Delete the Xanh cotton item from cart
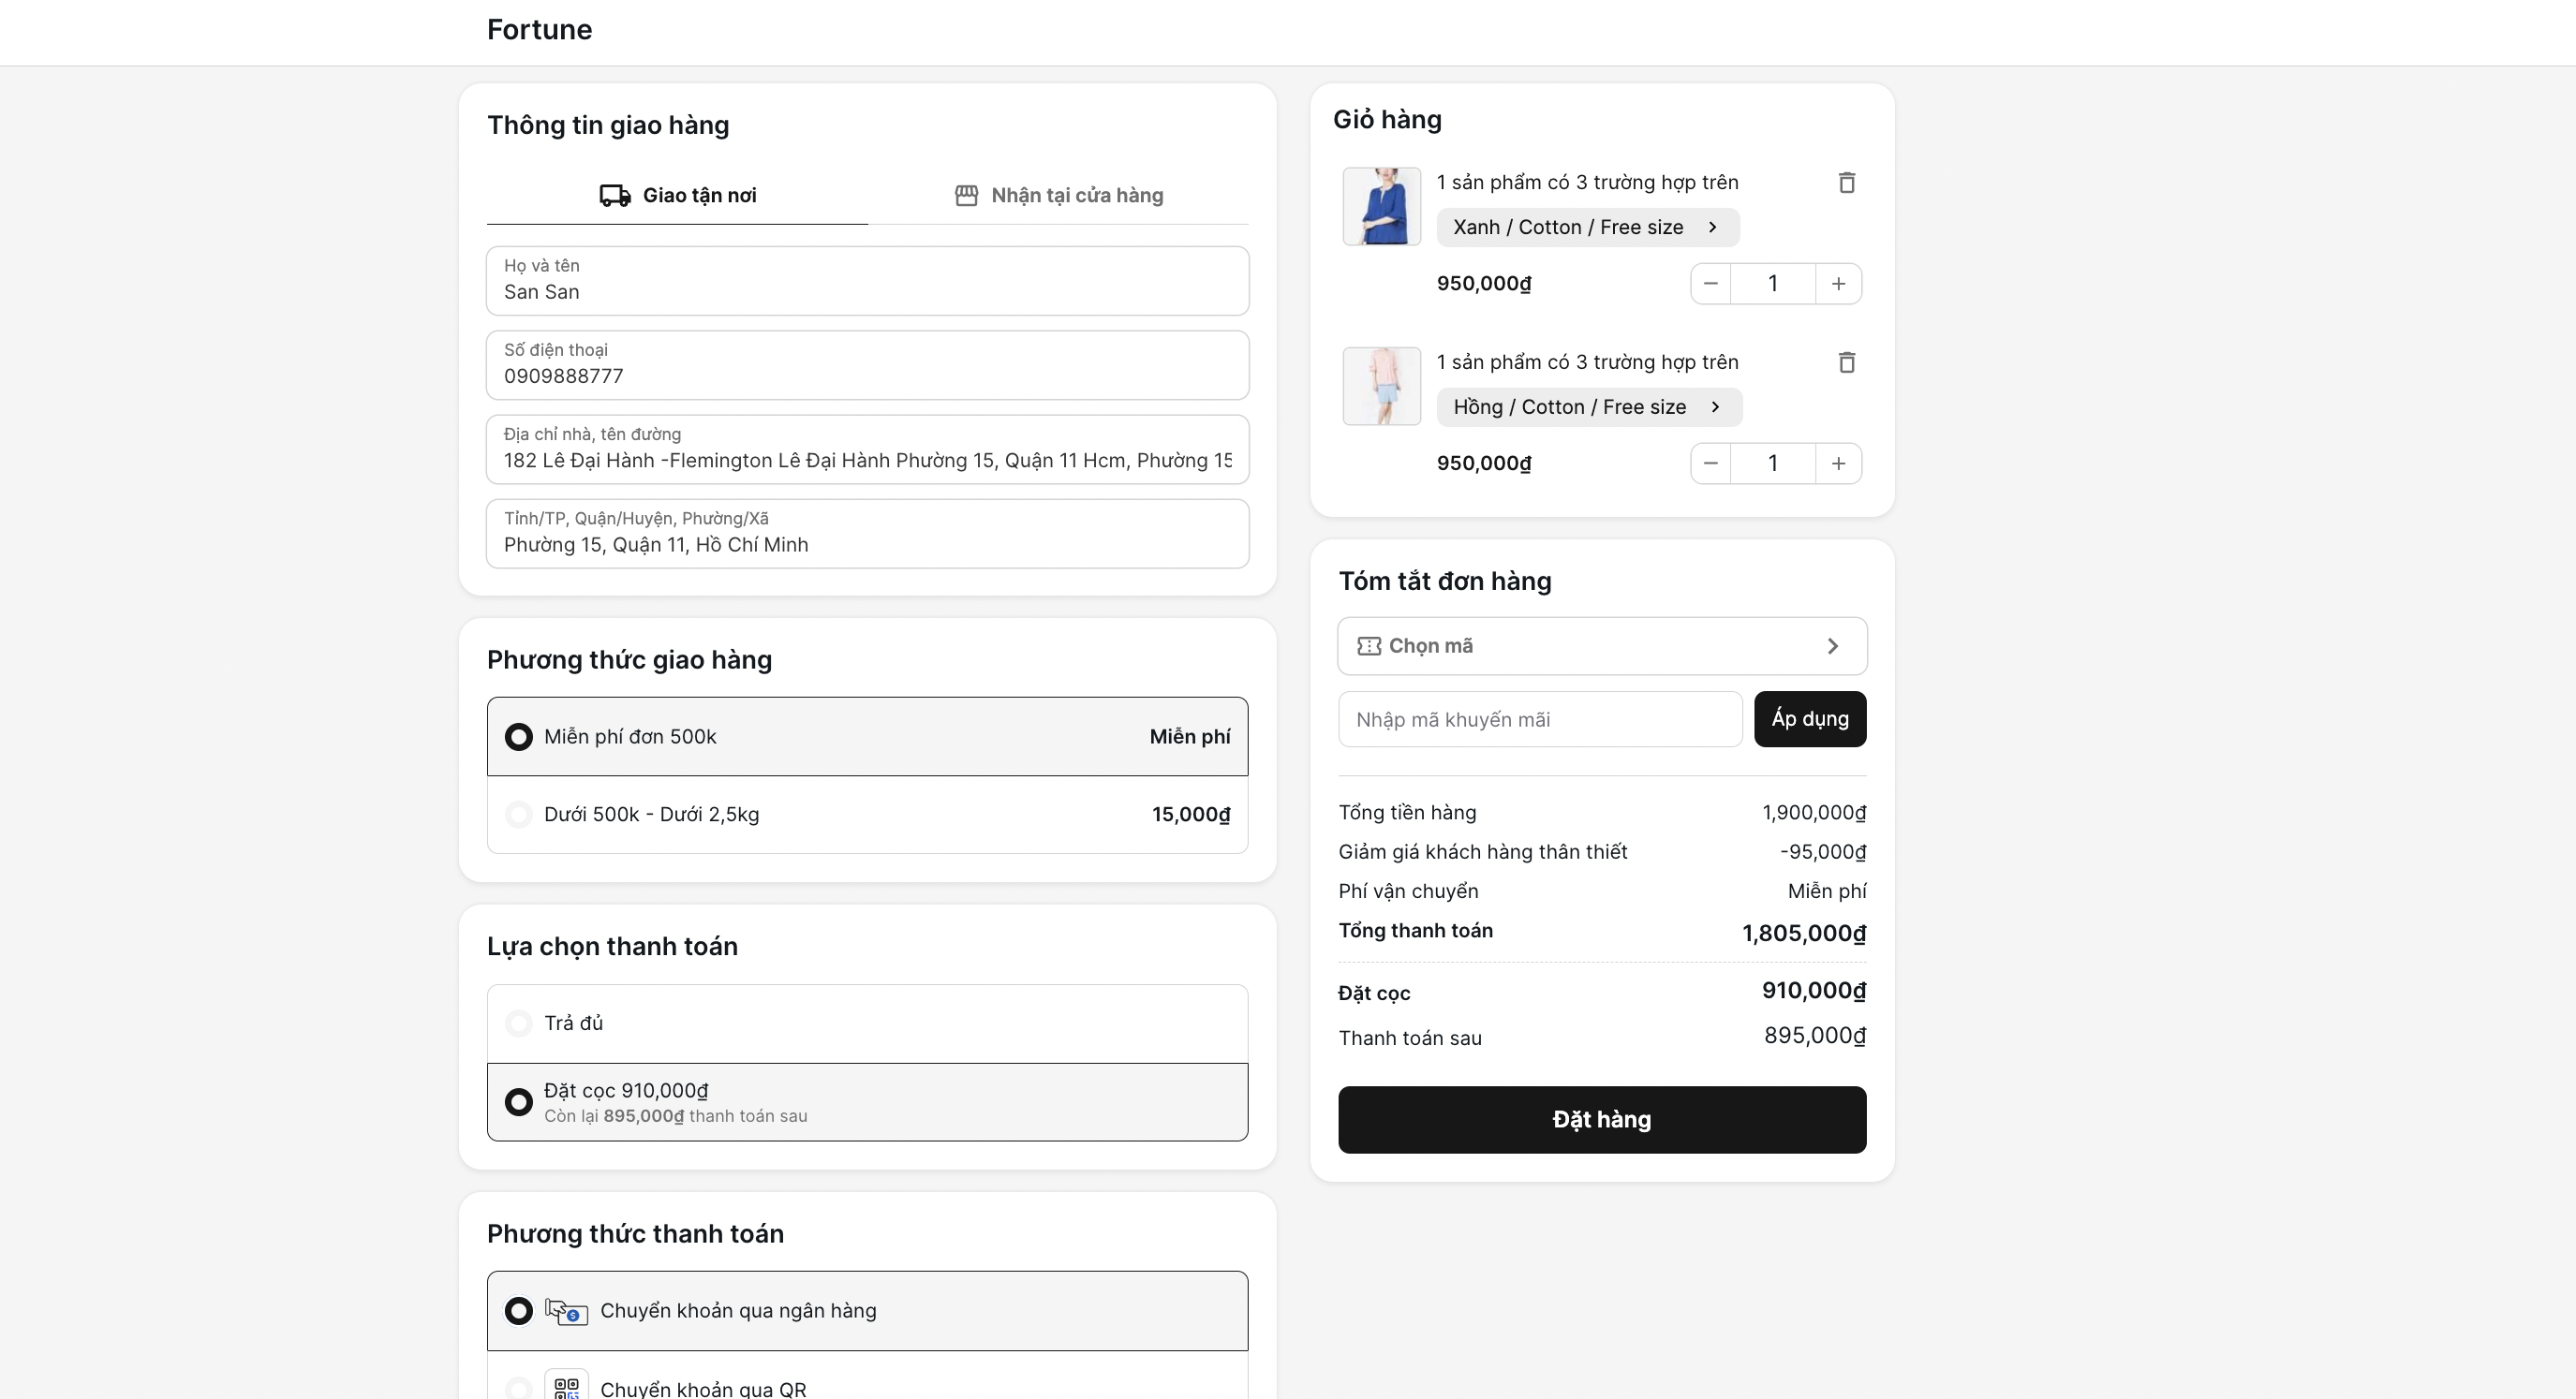This screenshot has height=1399, width=2576. 1846,183
